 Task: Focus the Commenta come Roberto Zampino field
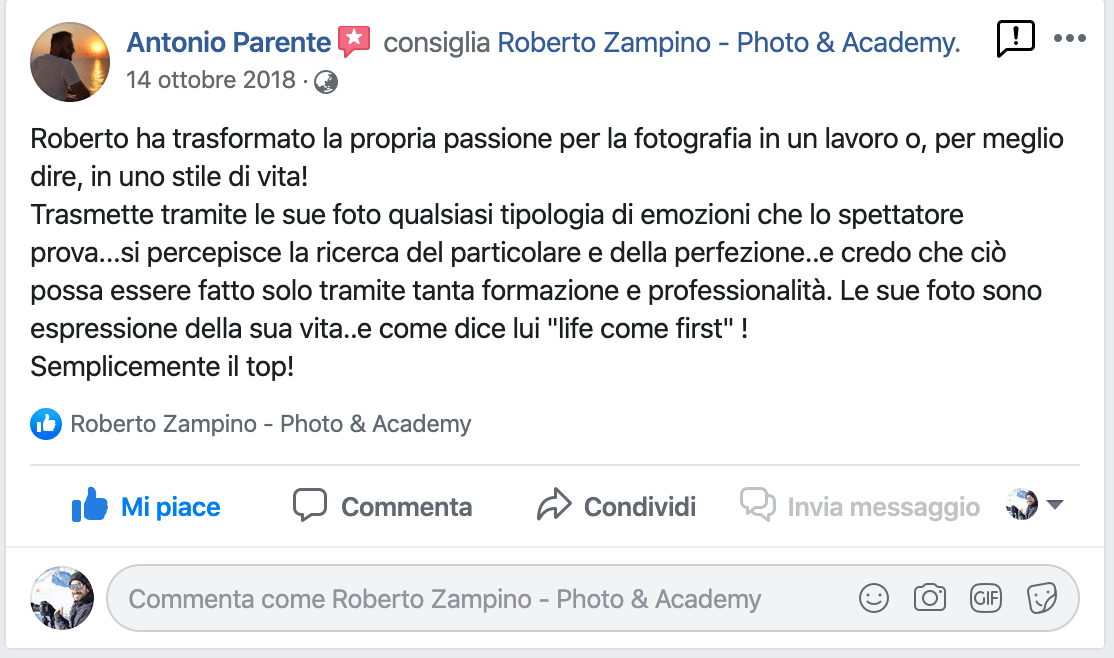click(480, 600)
